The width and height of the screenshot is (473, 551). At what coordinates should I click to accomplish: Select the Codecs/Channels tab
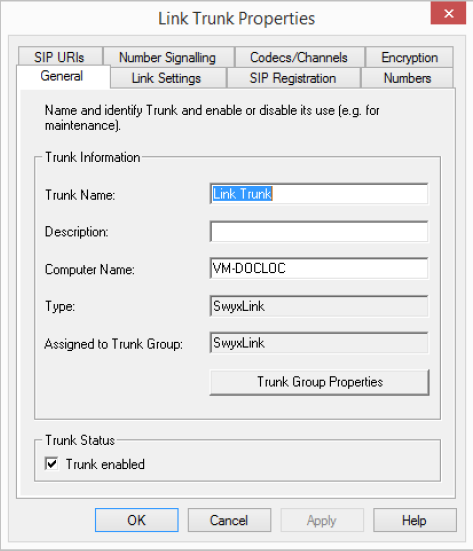tap(299, 57)
